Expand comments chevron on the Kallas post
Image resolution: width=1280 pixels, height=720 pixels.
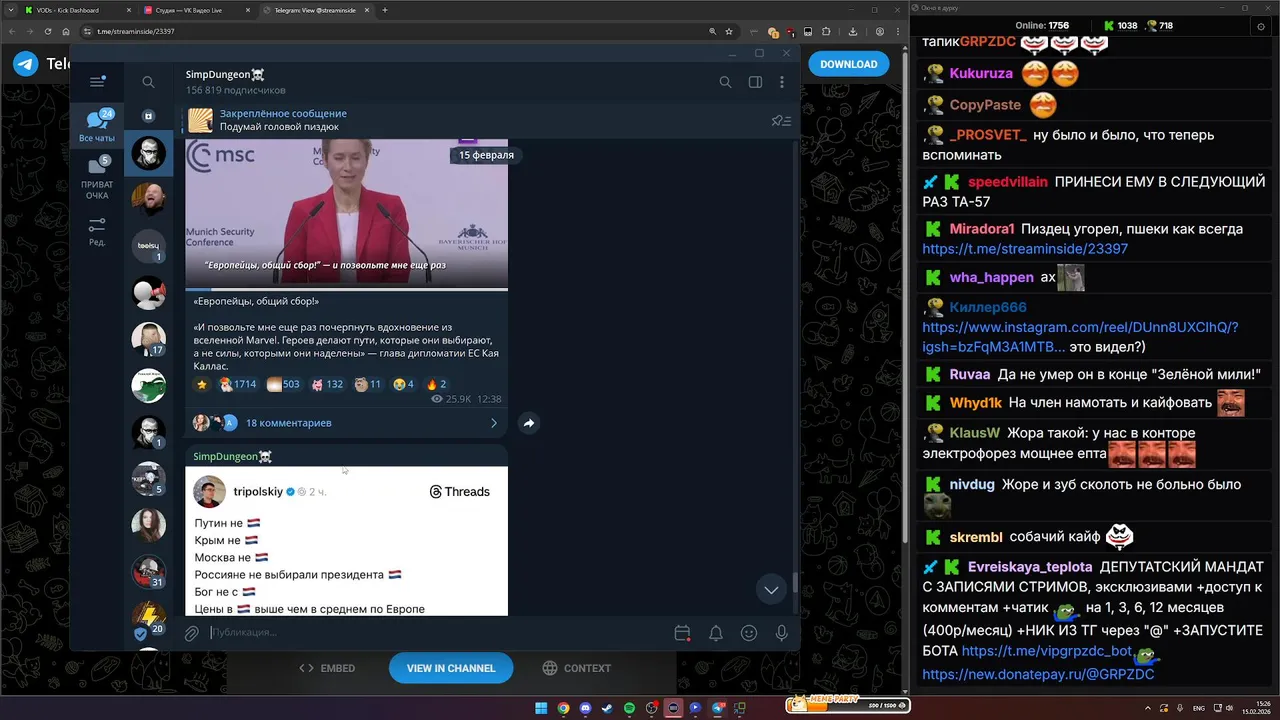tap(494, 423)
